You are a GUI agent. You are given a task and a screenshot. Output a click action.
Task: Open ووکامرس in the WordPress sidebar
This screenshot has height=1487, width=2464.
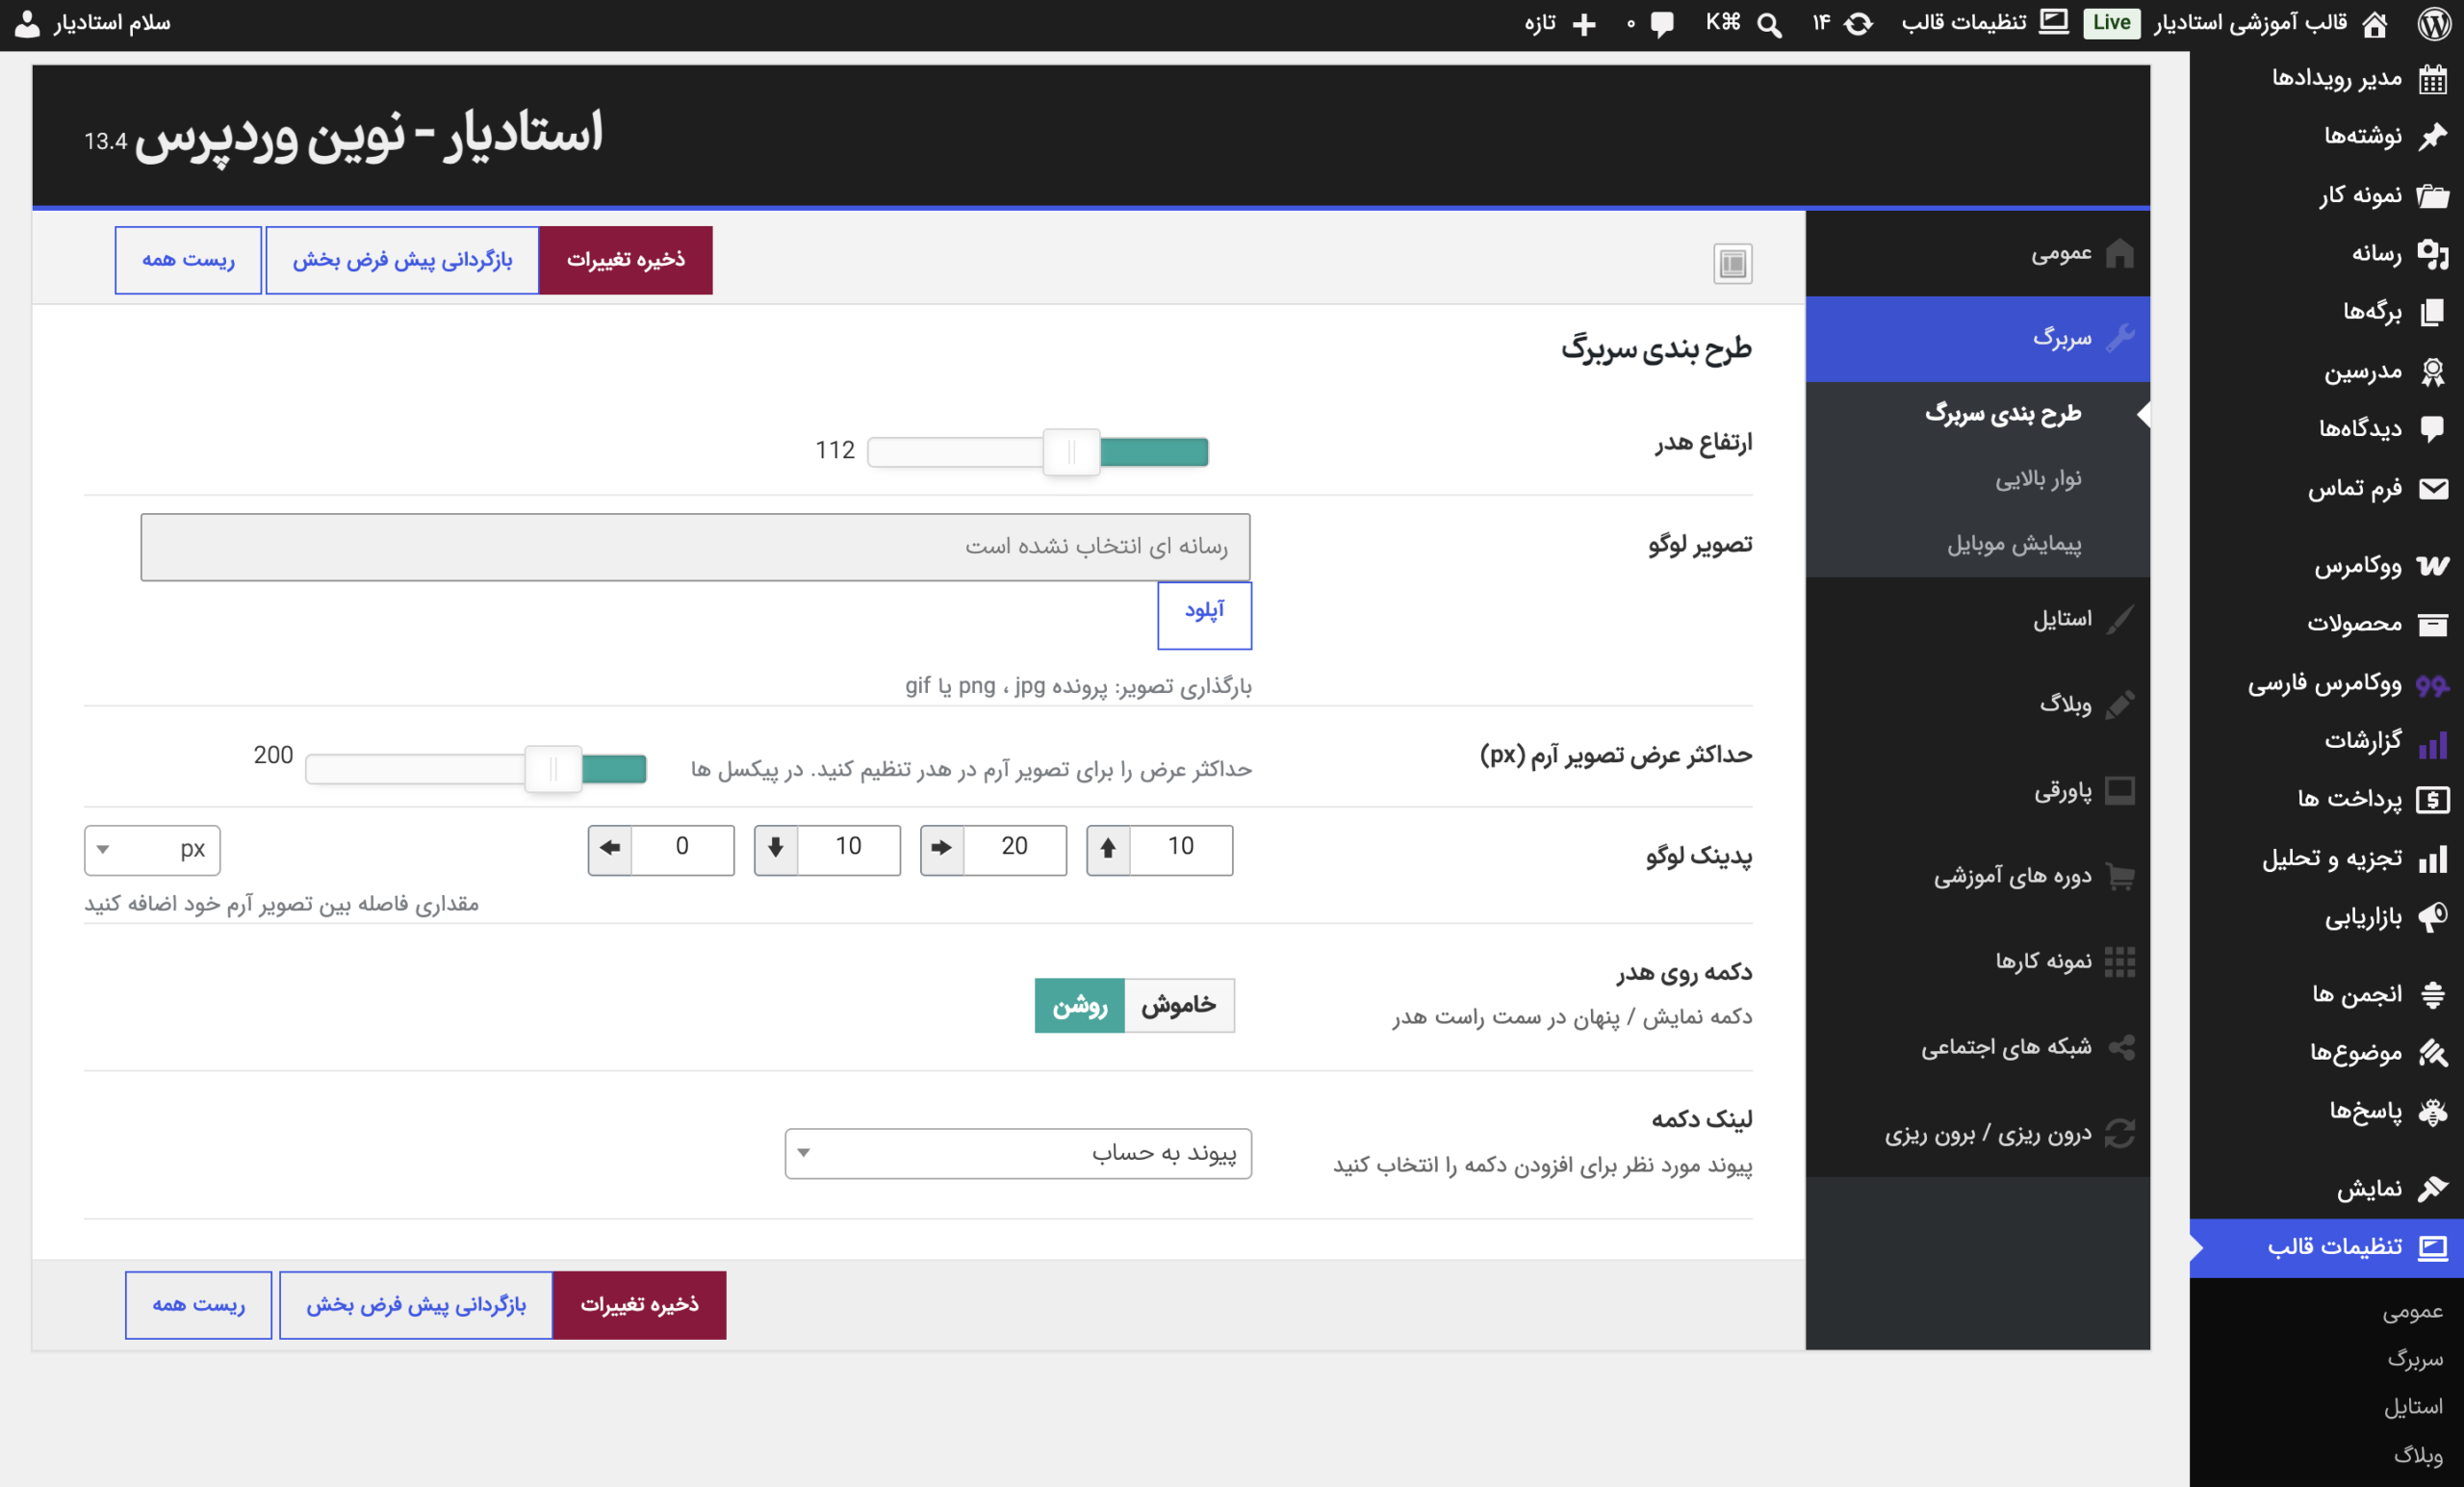pos(2326,566)
